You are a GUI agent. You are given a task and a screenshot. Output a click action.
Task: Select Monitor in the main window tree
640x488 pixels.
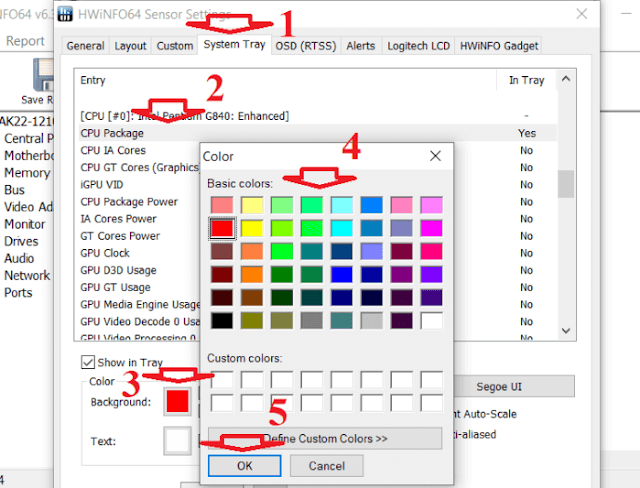[24, 224]
